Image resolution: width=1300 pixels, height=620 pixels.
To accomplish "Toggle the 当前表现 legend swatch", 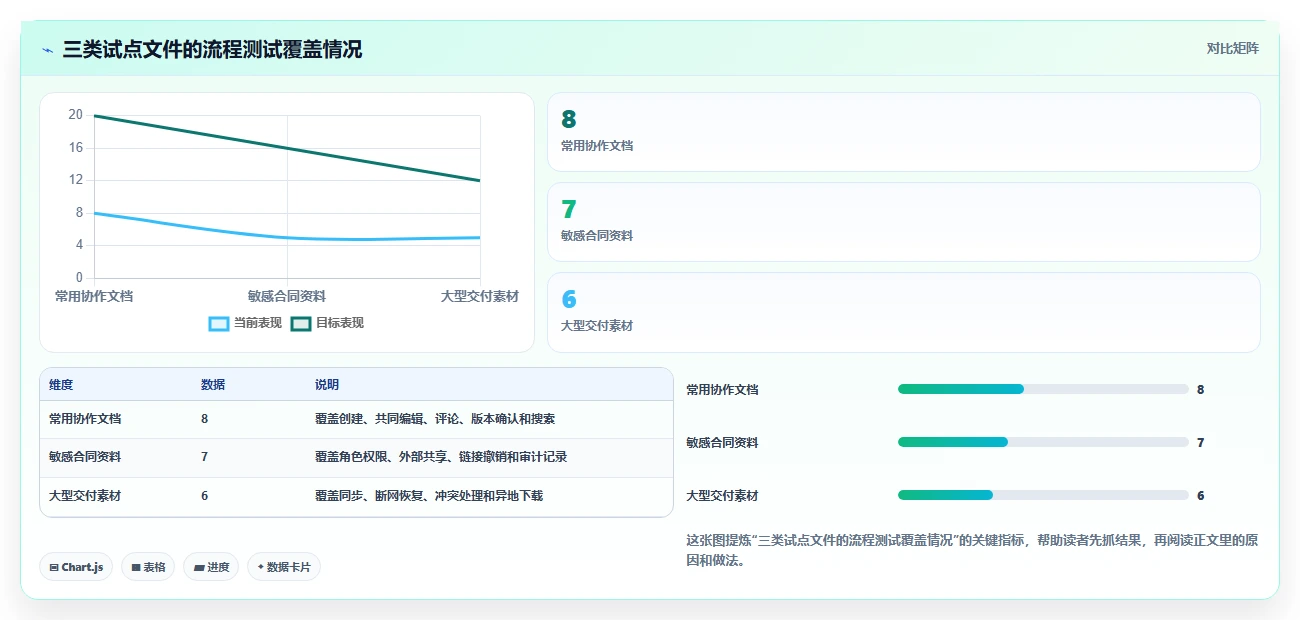I will coord(218,323).
